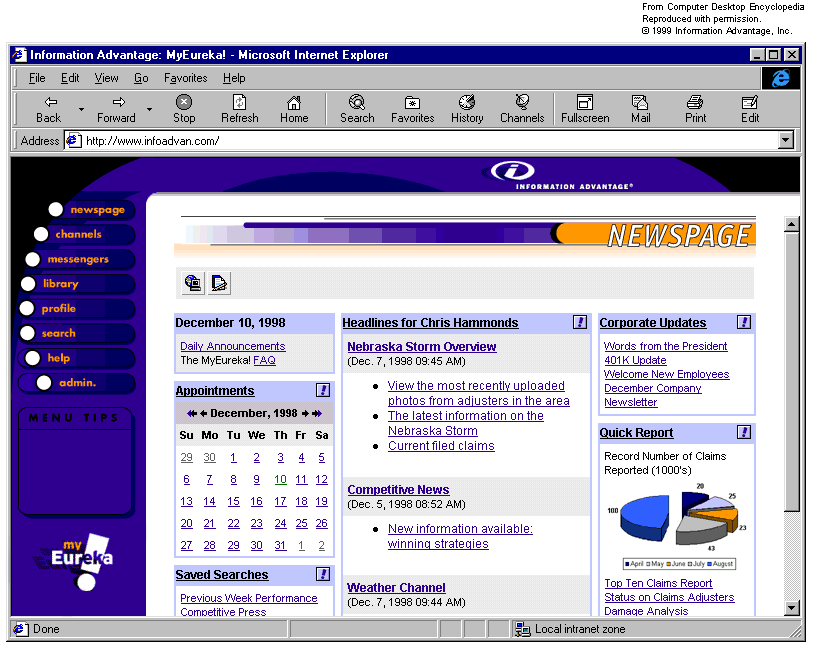Image resolution: width=814 pixels, height=651 pixels.
Task: Open the Favorites toolbar button
Action: 413,110
